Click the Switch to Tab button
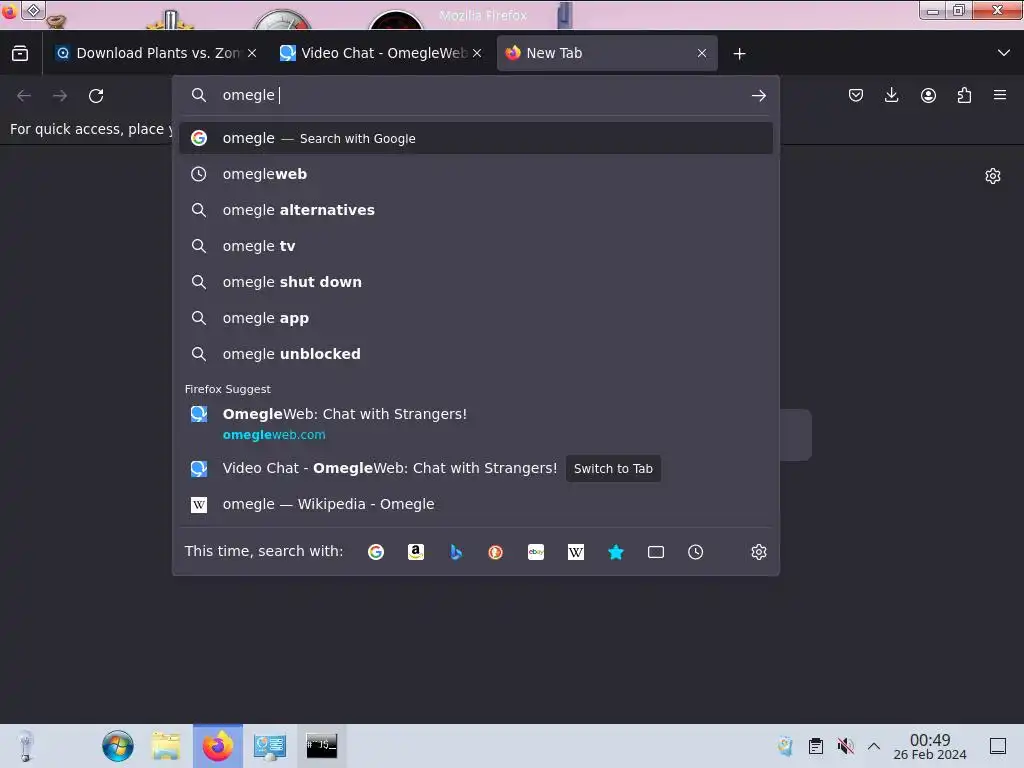 [613, 468]
